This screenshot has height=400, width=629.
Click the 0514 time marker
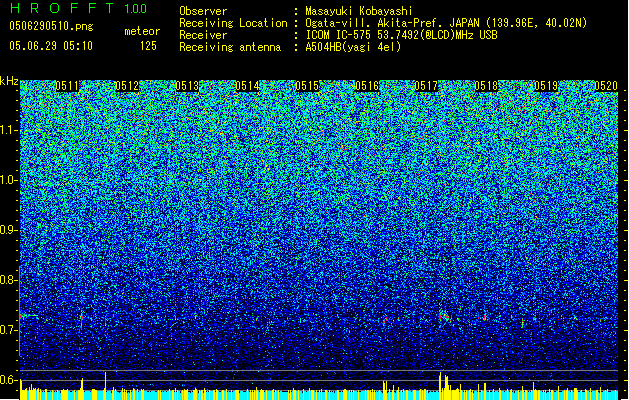[247, 86]
